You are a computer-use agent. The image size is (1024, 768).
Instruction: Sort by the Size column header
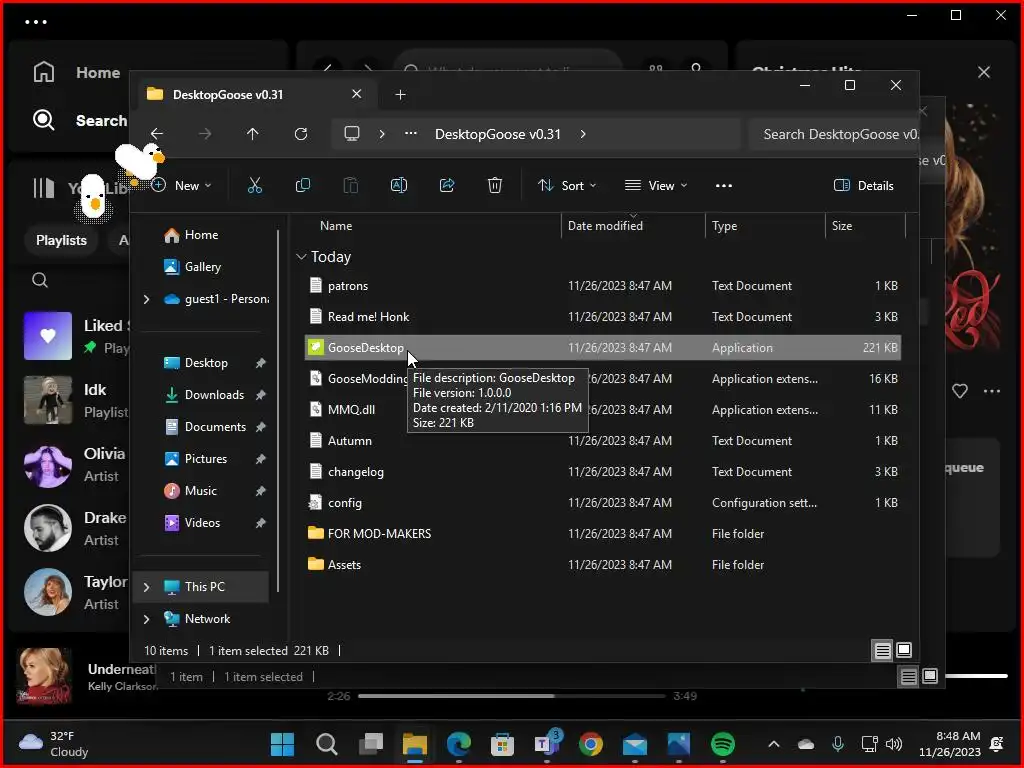click(x=865, y=226)
